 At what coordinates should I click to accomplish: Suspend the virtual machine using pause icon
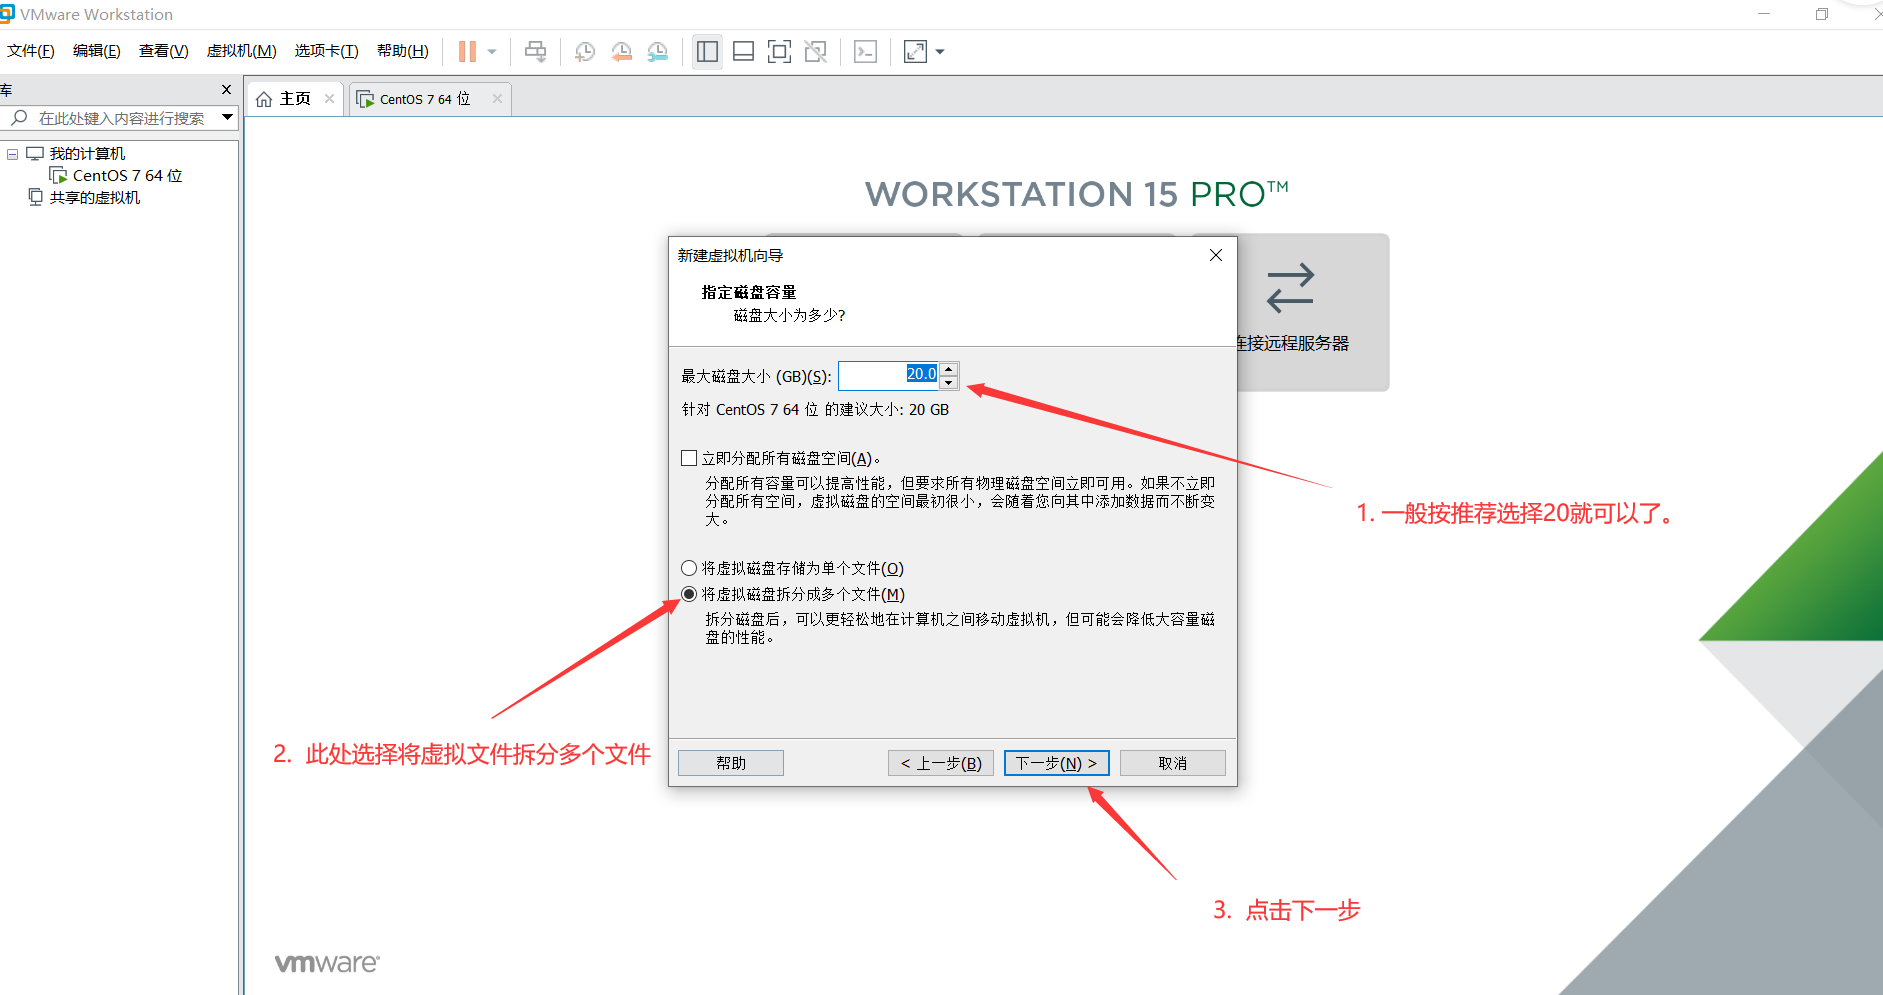coord(467,51)
